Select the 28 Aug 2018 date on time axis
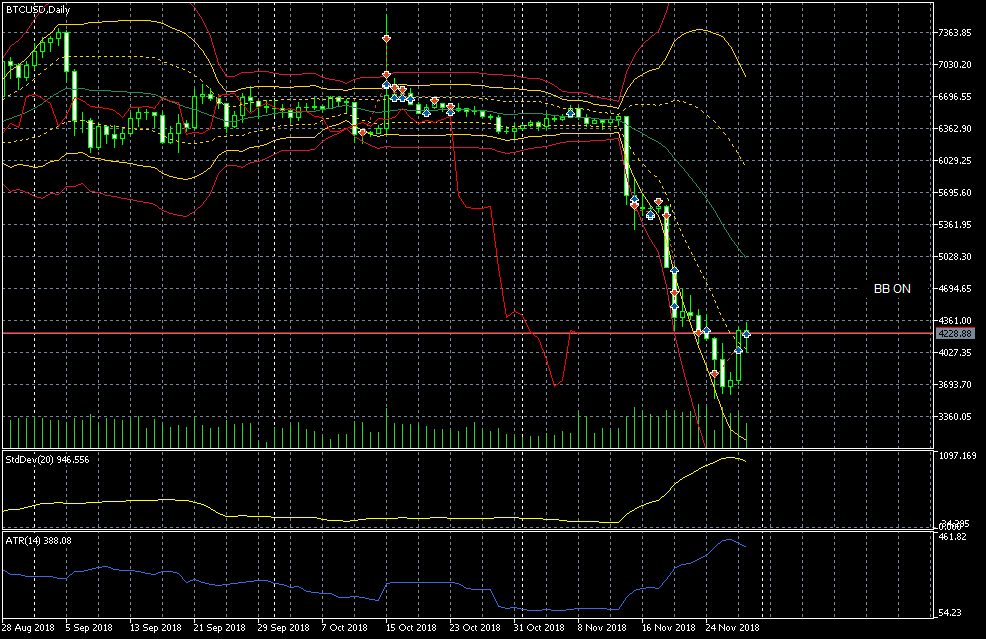Image resolution: width=986 pixels, height=639 pixels. (28, 627)
